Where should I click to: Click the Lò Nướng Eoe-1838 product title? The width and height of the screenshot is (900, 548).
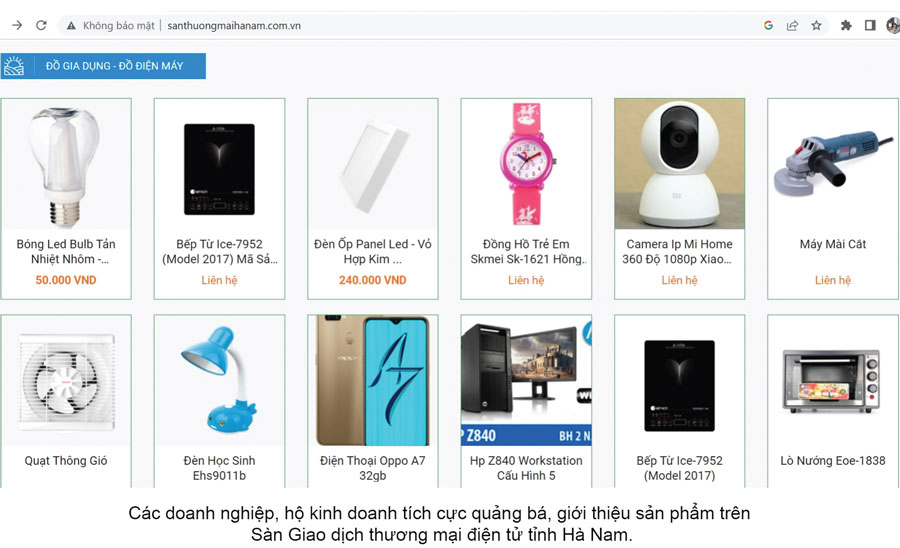pyautogui.click(x=833, y=461)
